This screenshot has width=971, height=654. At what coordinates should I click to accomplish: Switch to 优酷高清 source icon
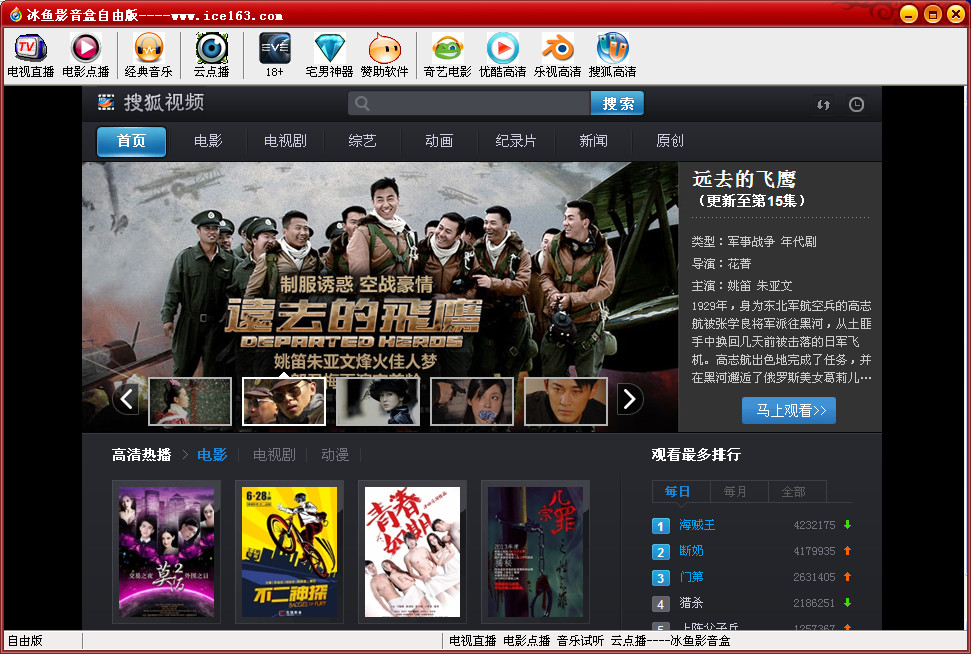(x=502, y=55)
